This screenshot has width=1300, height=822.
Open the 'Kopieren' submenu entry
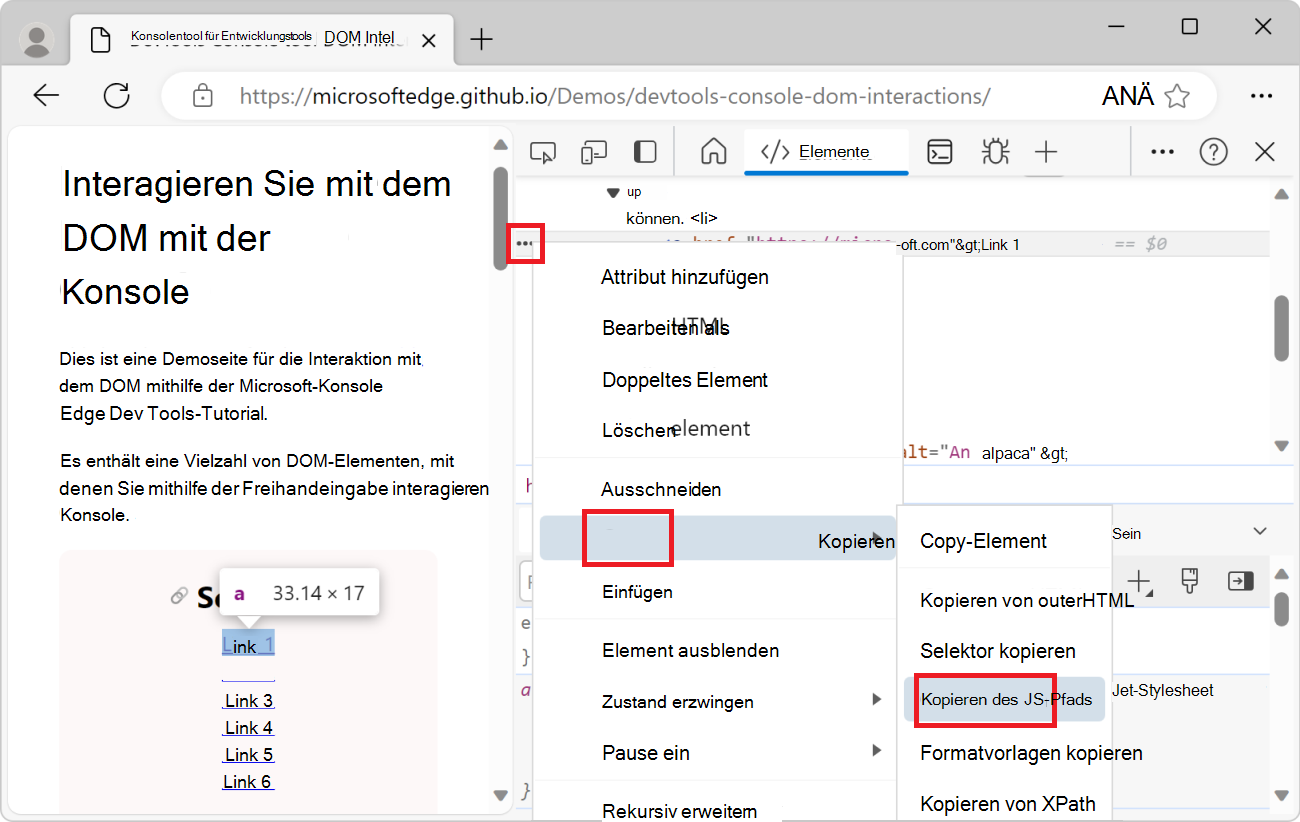click(x=718, y=539)
